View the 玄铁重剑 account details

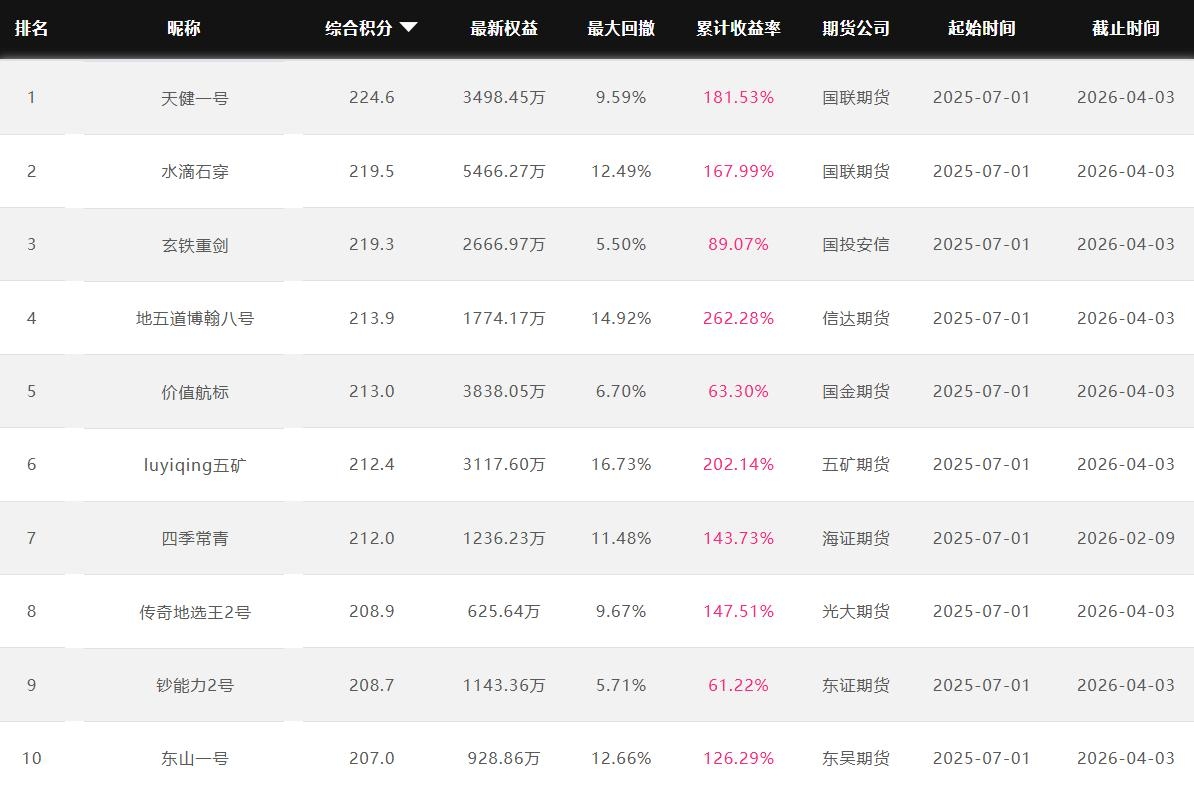pos(195,245)
